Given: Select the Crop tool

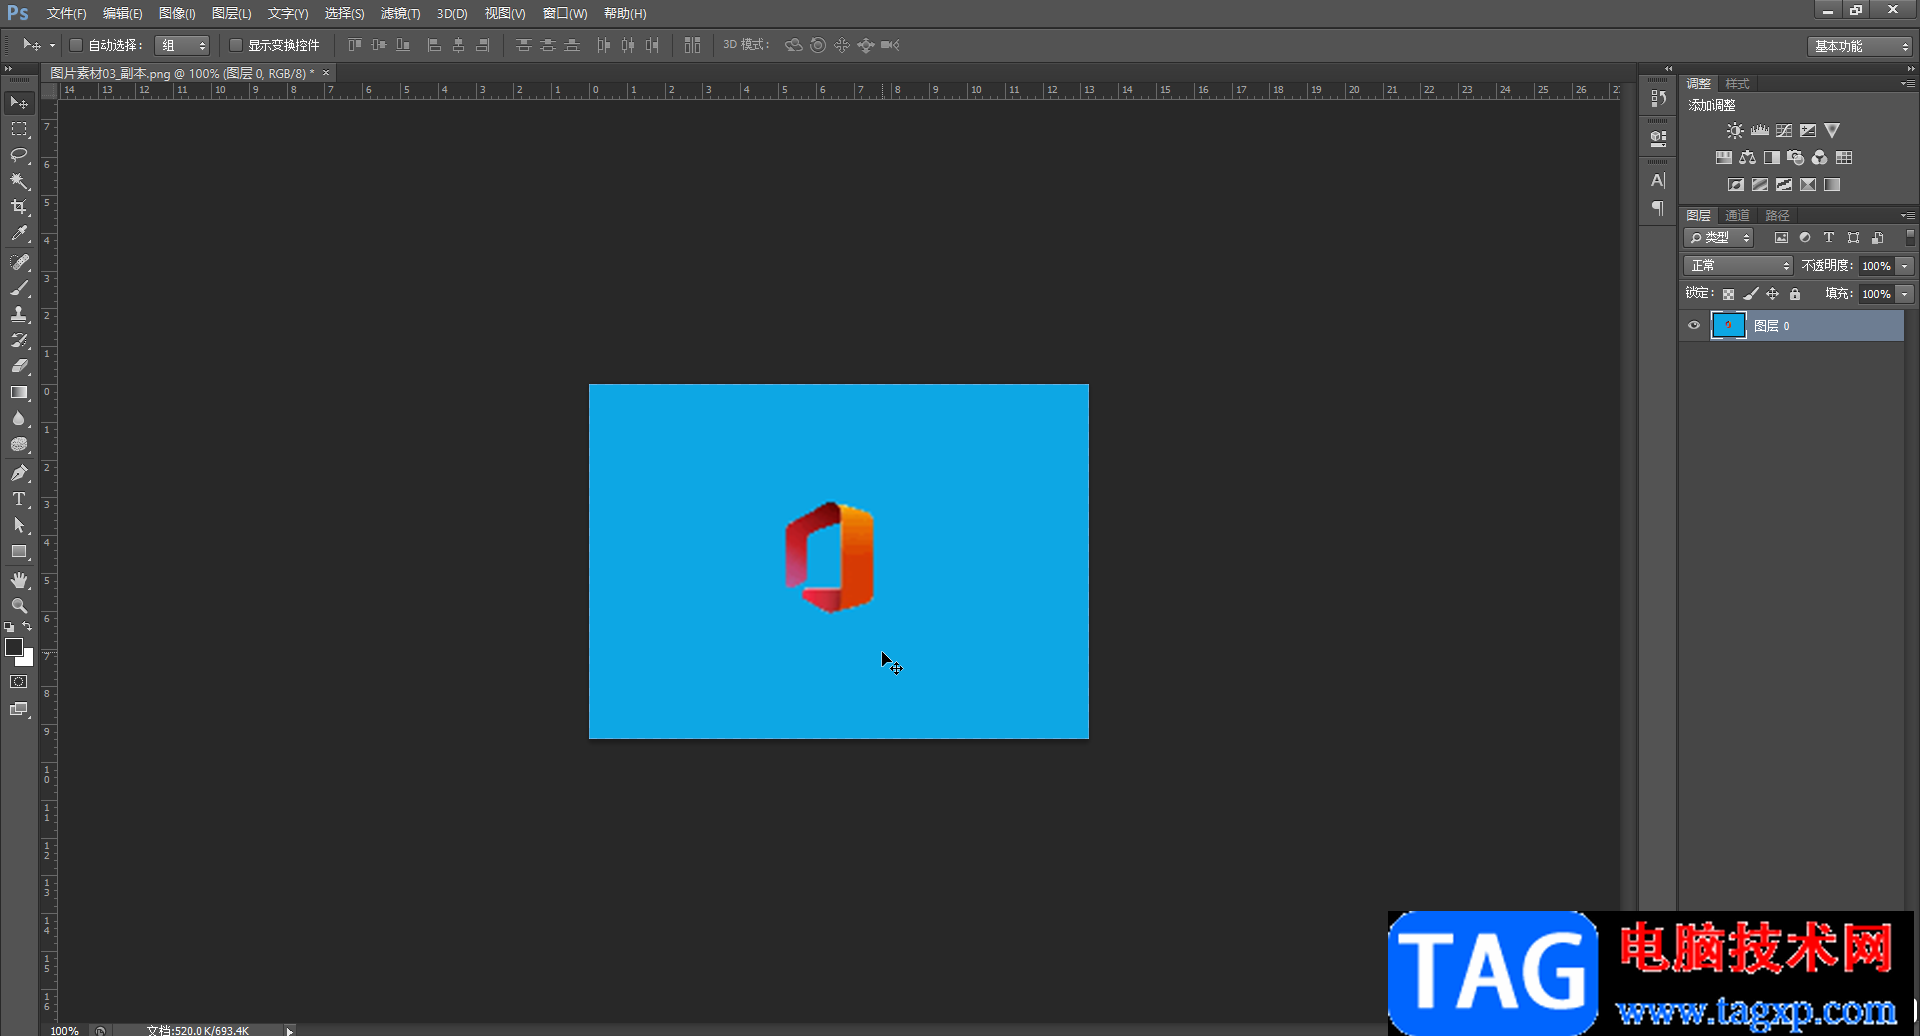Looking at the screenshot, I should 19,207.
